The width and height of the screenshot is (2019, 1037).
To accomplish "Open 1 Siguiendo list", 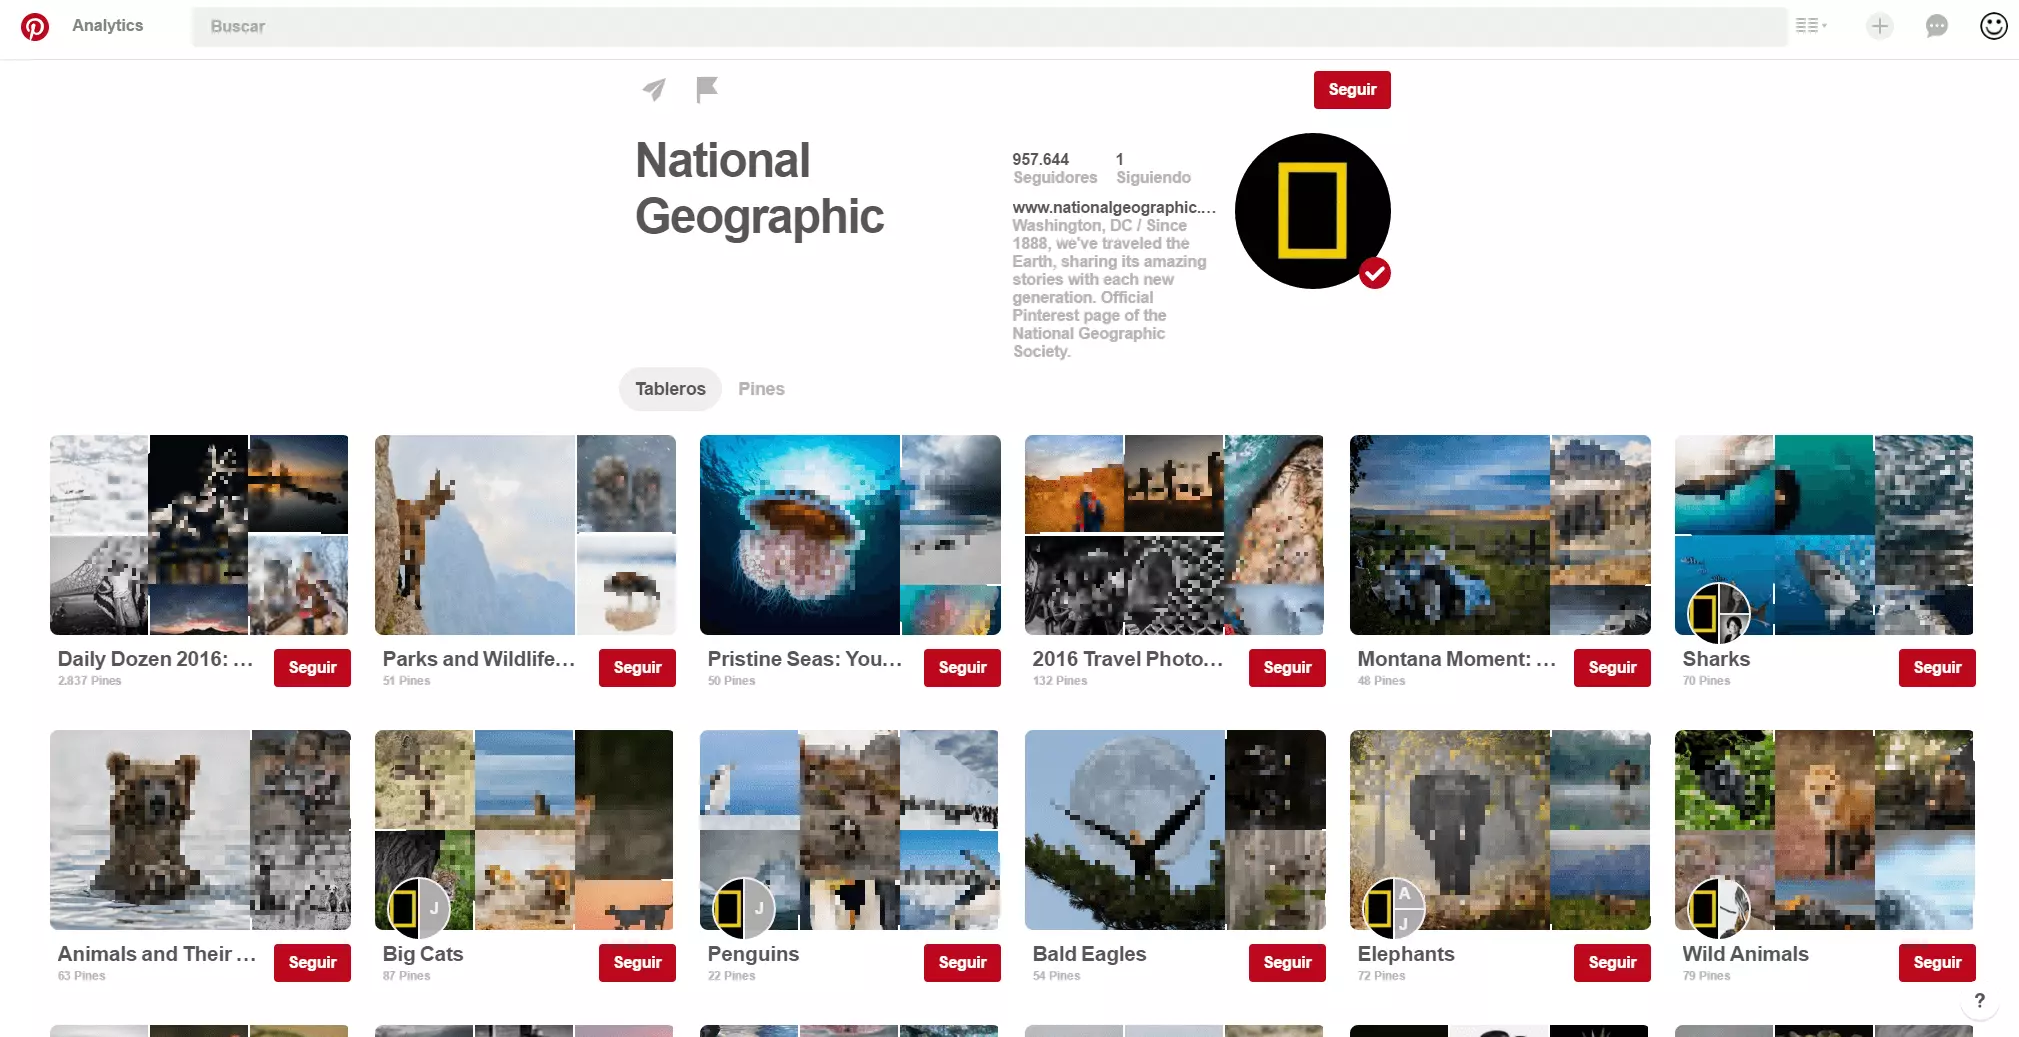I will (x=1153, y=168).
